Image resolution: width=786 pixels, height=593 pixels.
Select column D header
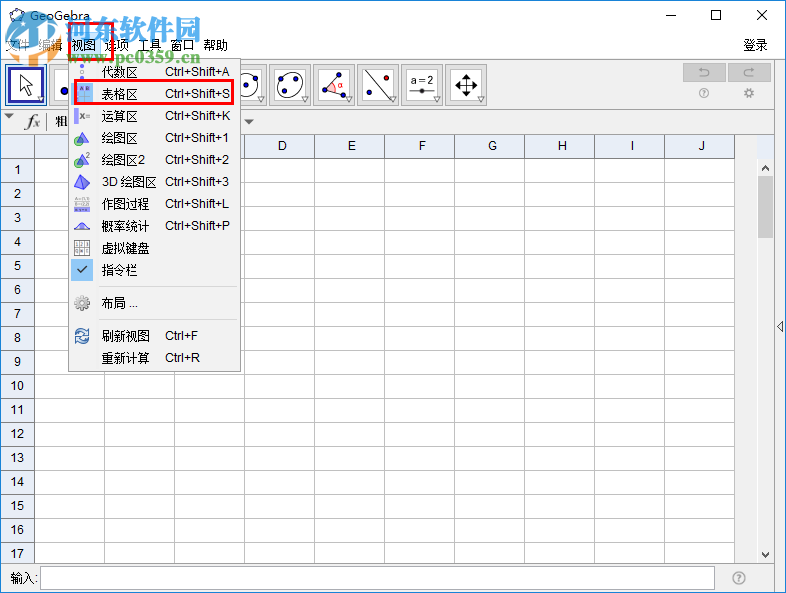click(280, 146)
